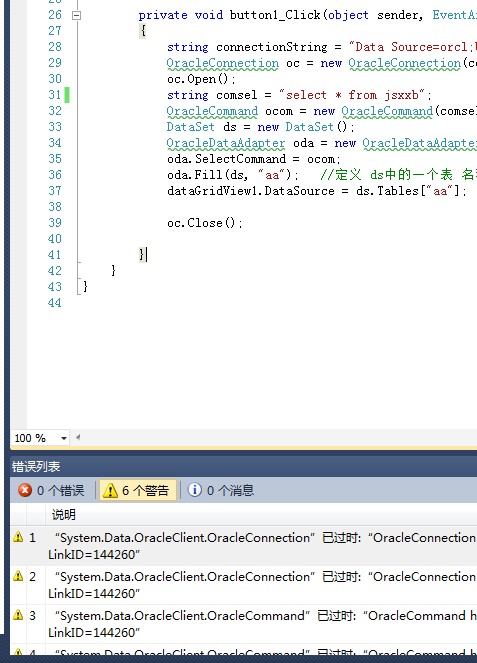The image size is (477, 663).
Task: Collapse the button1_Click method outline box
Action: (x=77, y=16)
